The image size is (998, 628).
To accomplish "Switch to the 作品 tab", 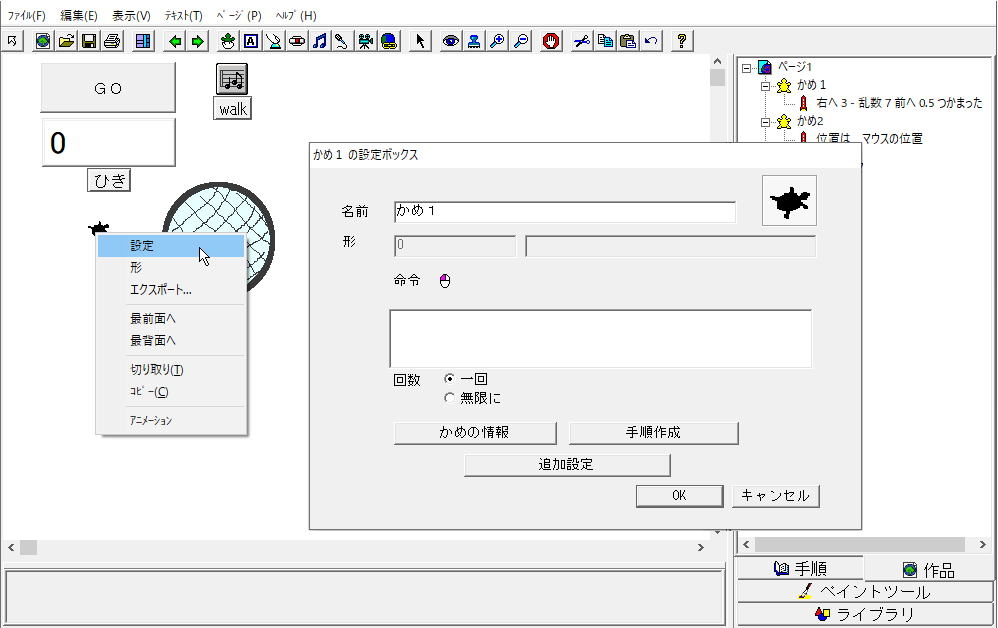I will pos(929,569).
